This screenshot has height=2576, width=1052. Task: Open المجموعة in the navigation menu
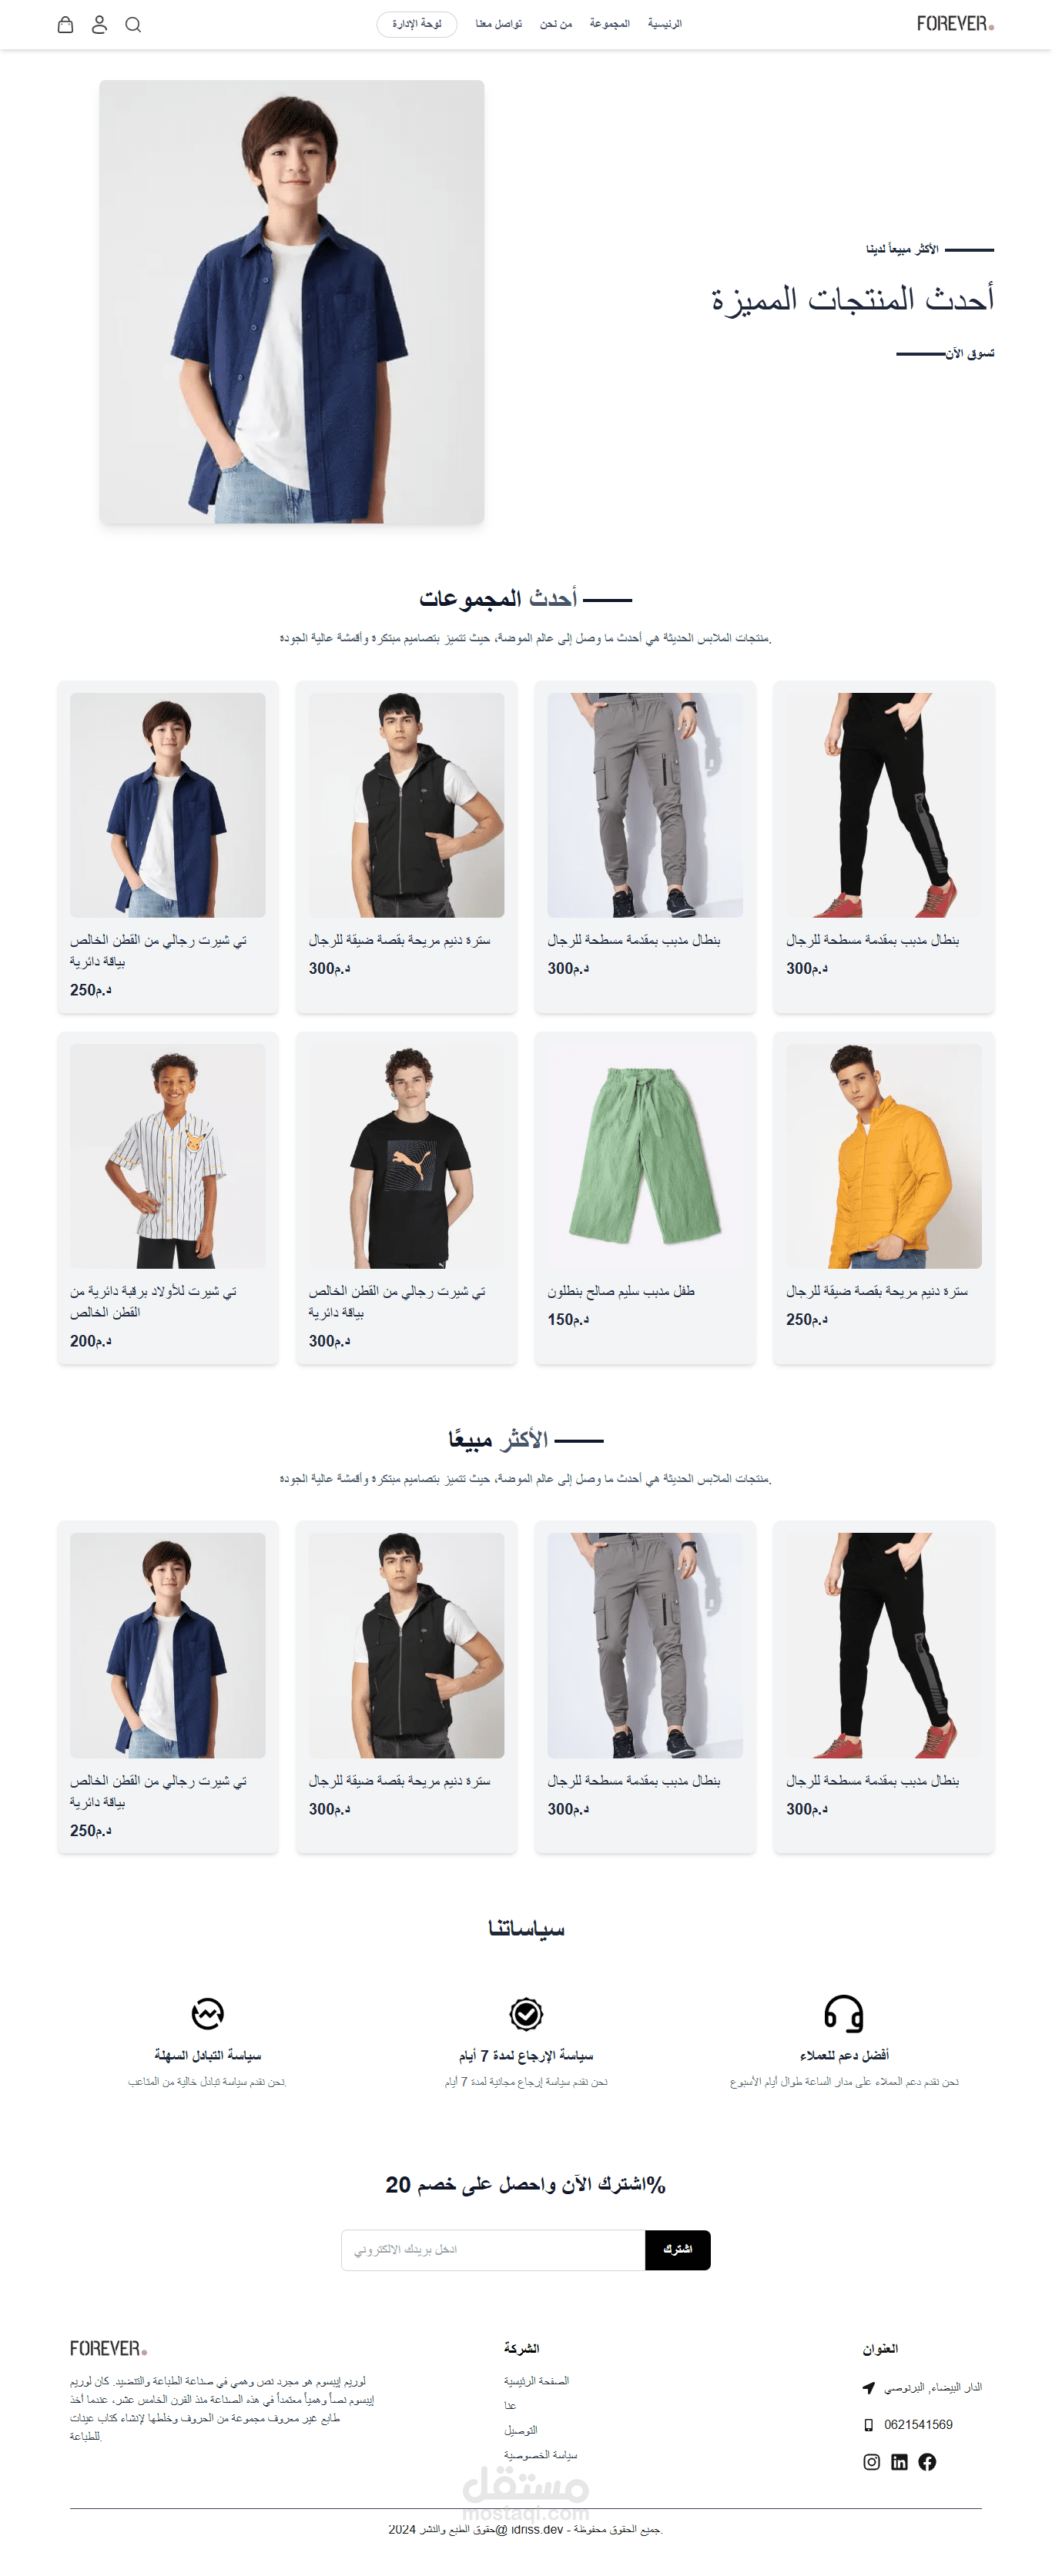(609, 24)
